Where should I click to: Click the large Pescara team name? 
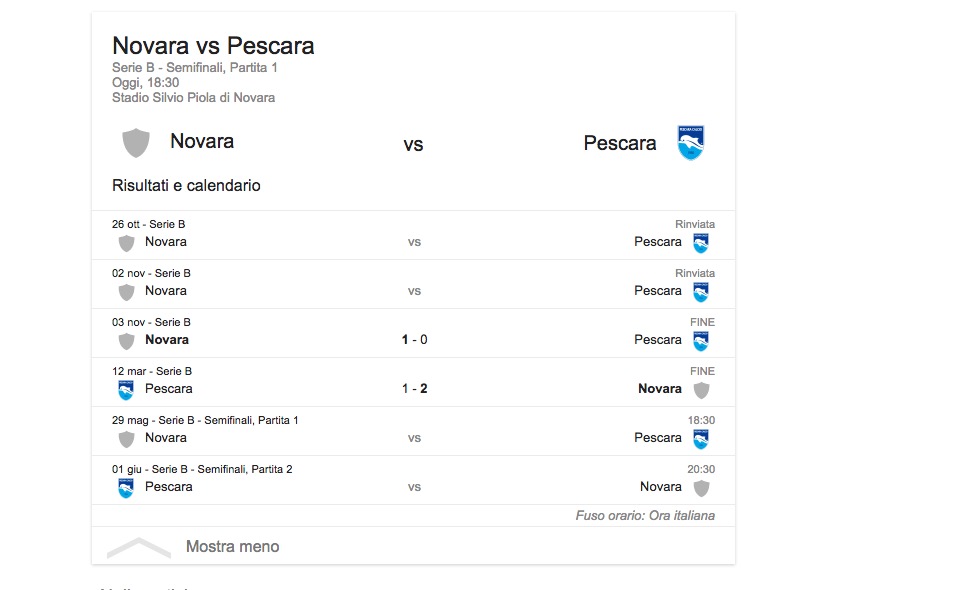tap(620, 143)
